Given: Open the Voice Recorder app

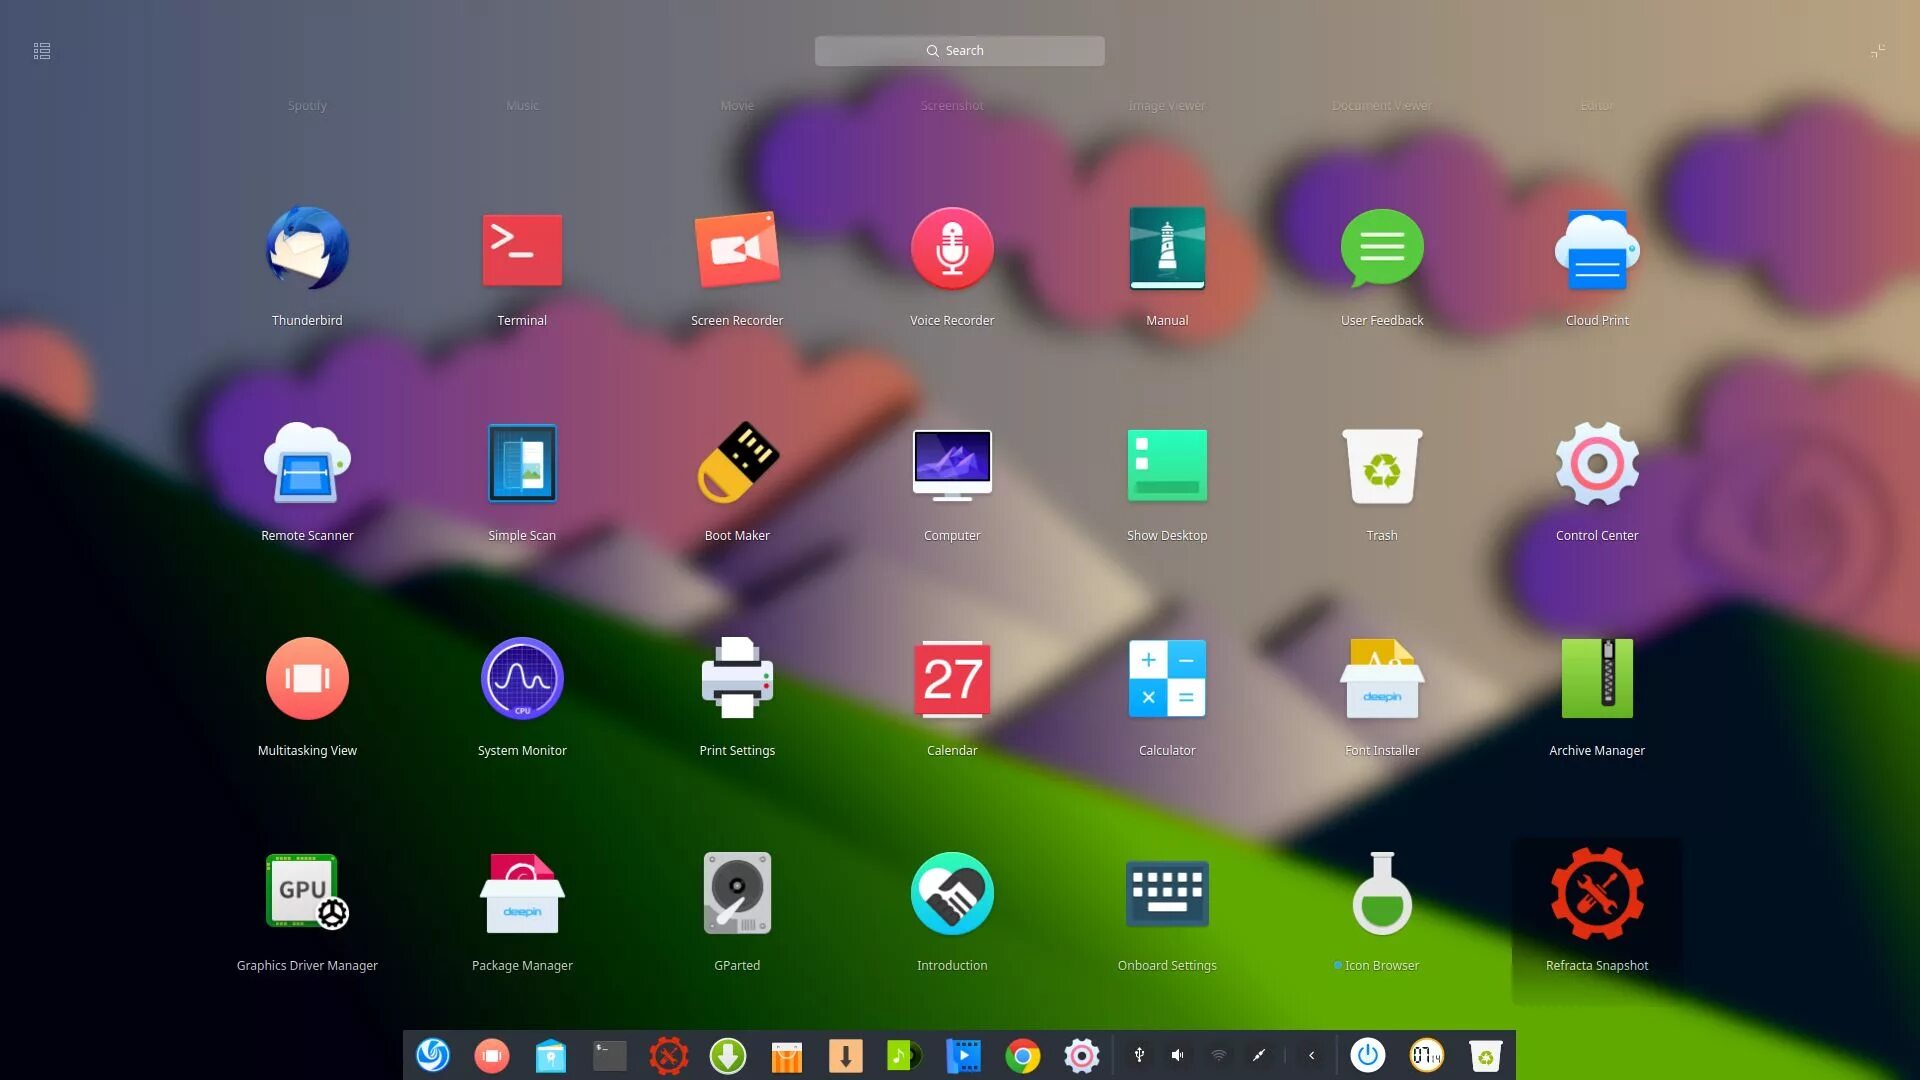Looking at the screenshot, I should point(951,249).
